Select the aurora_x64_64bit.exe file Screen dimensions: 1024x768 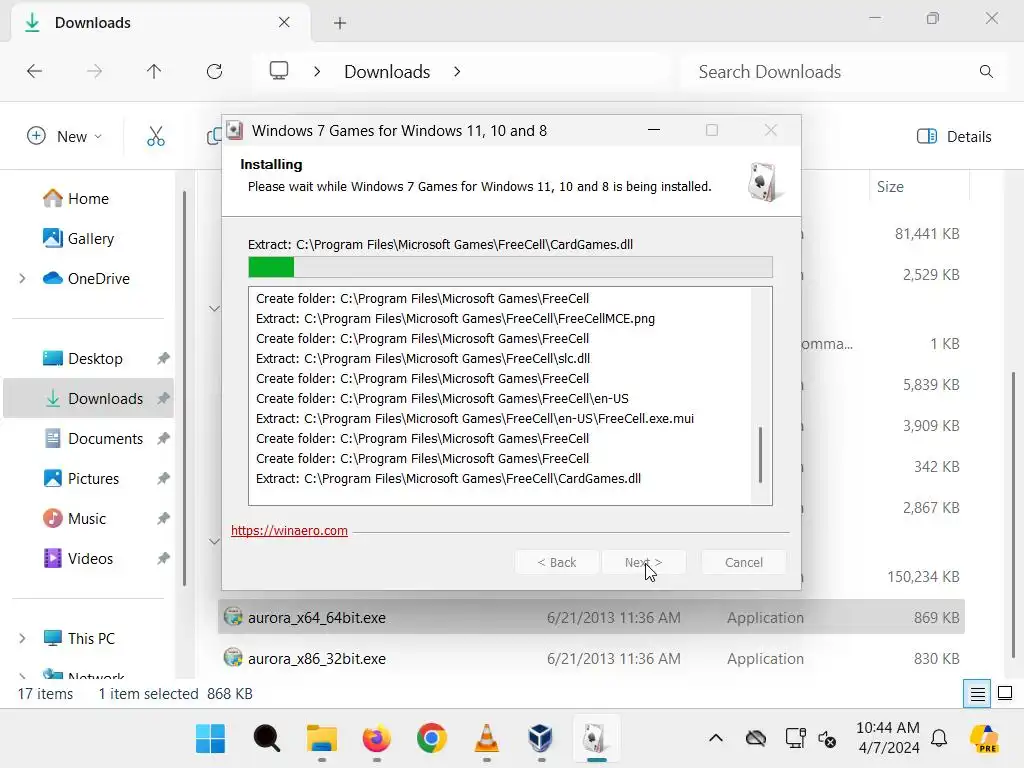pos(591,617)
